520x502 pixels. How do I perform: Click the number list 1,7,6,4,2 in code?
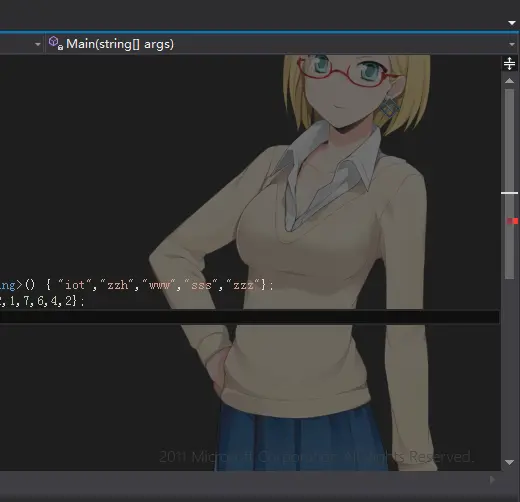pyautogui.click(x=41, y=301)
